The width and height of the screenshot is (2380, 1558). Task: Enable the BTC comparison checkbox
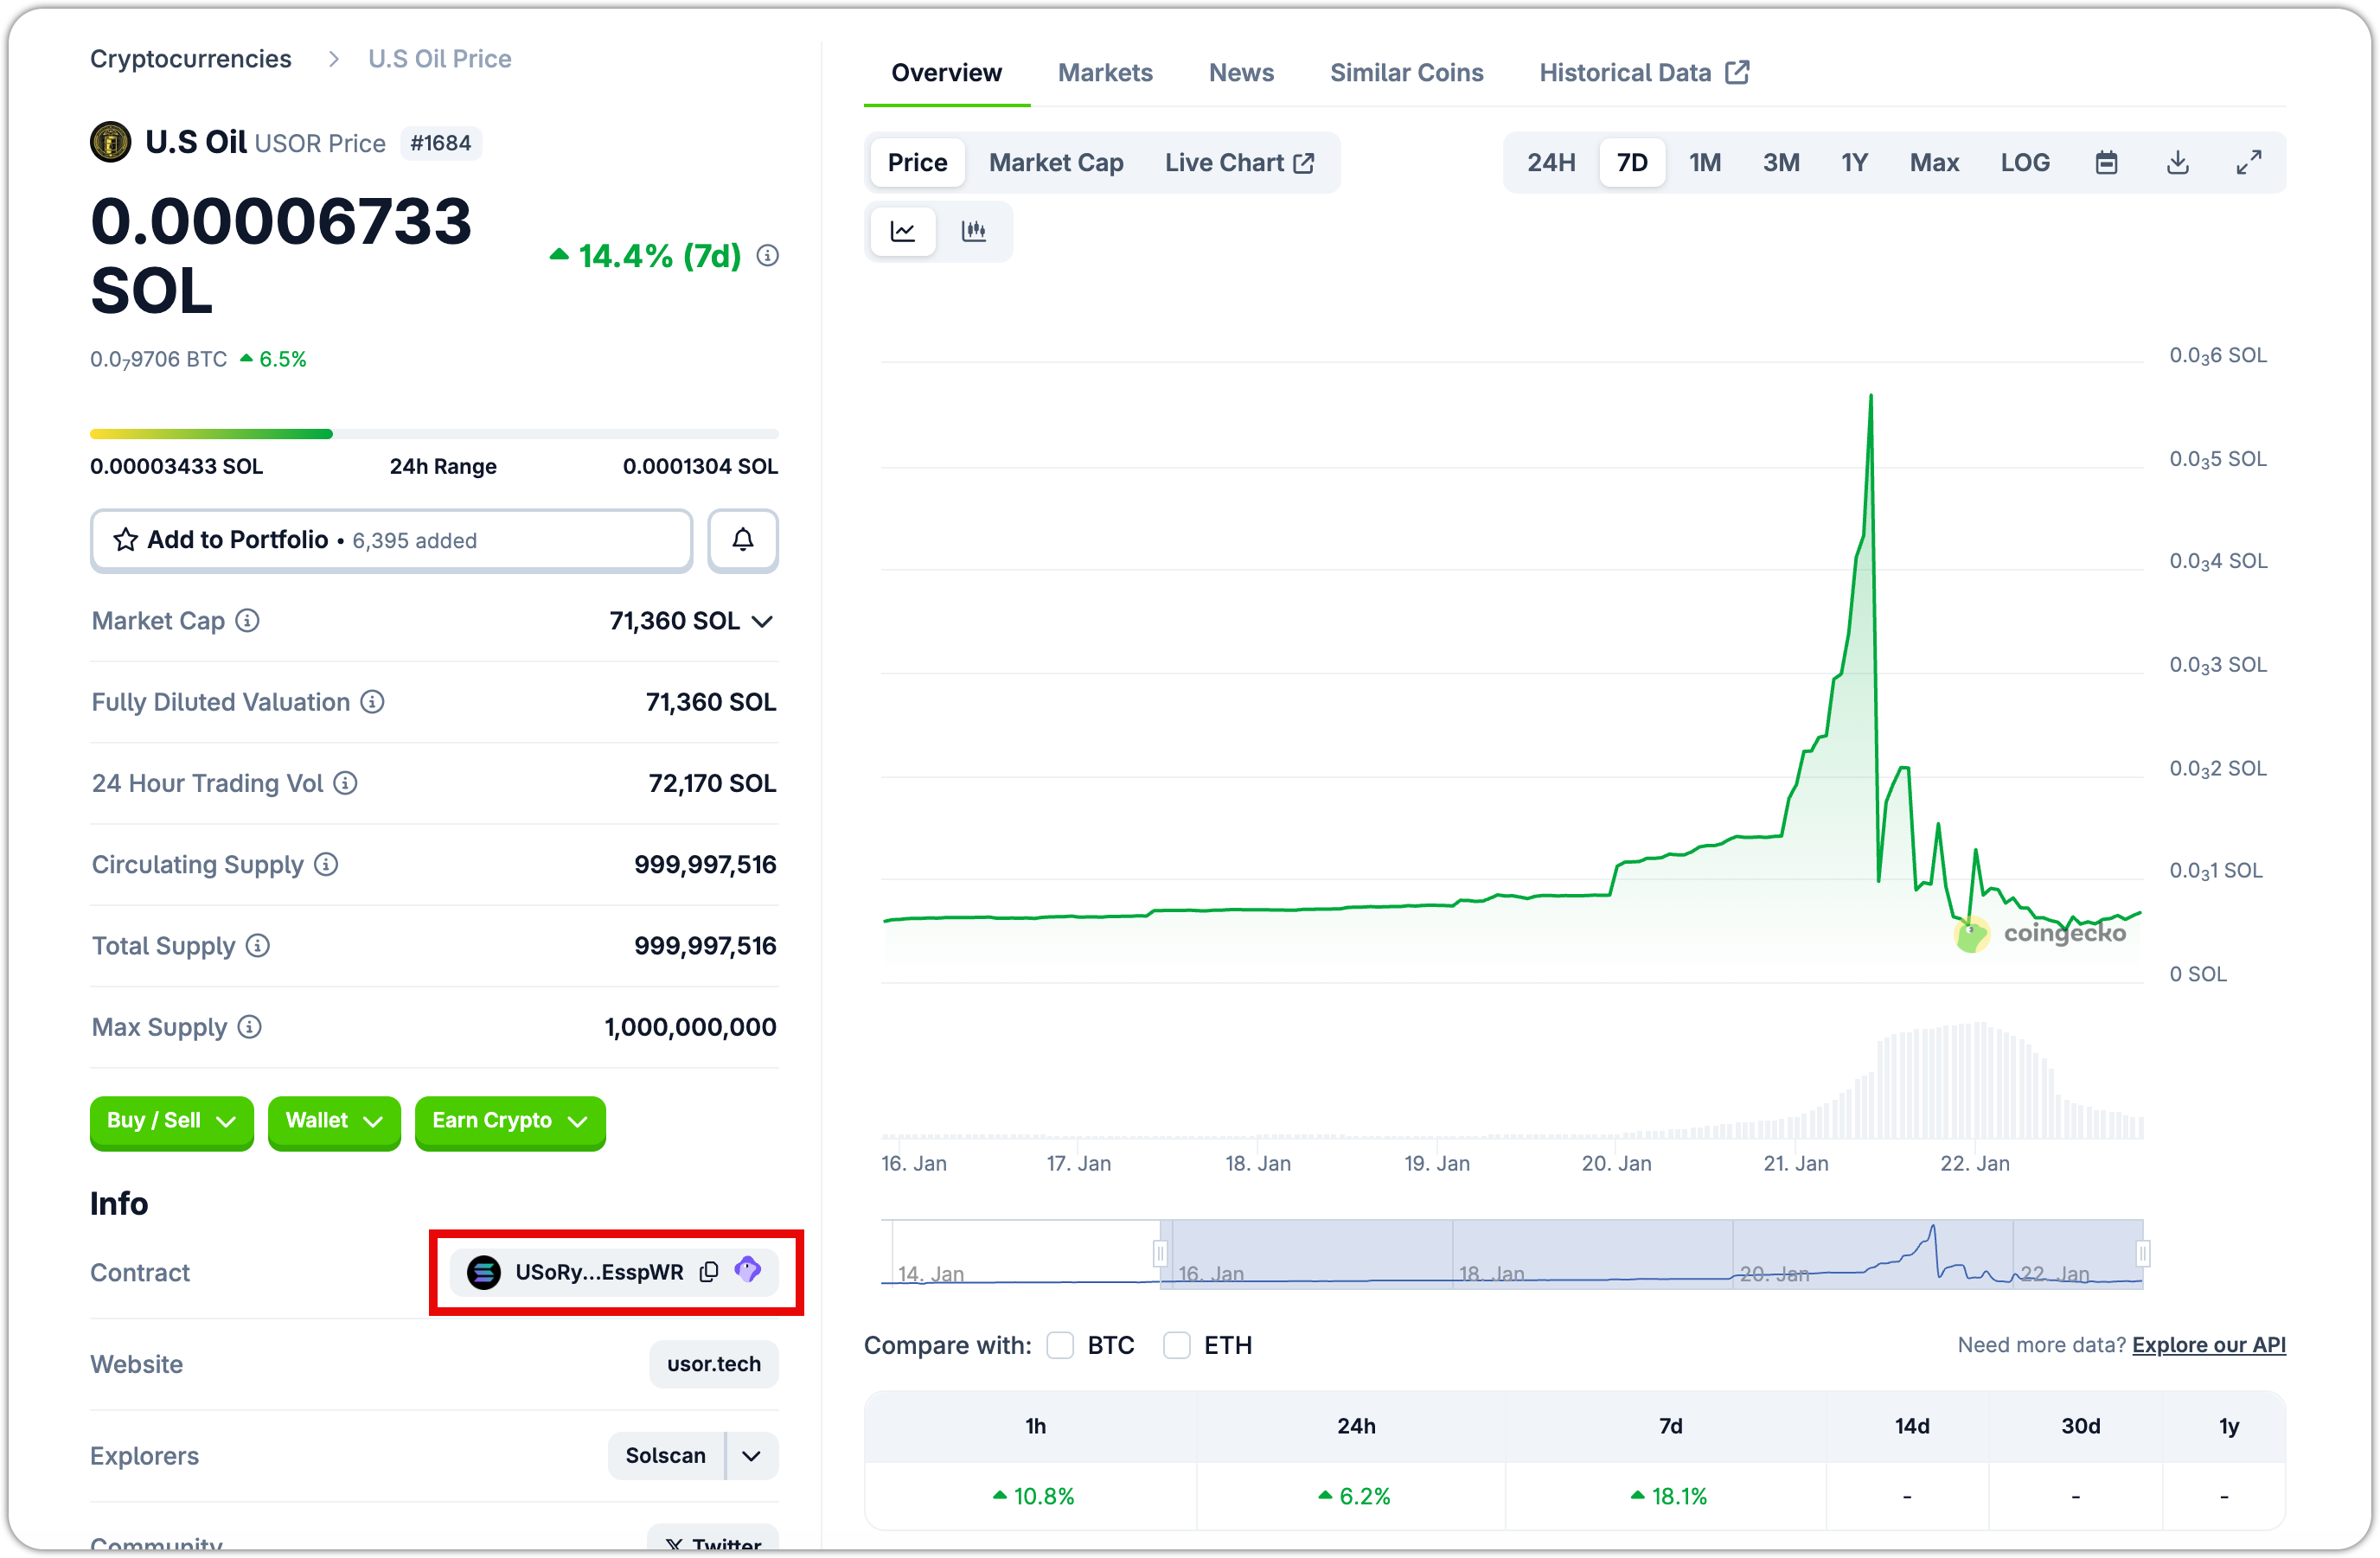point(1060,1345)
